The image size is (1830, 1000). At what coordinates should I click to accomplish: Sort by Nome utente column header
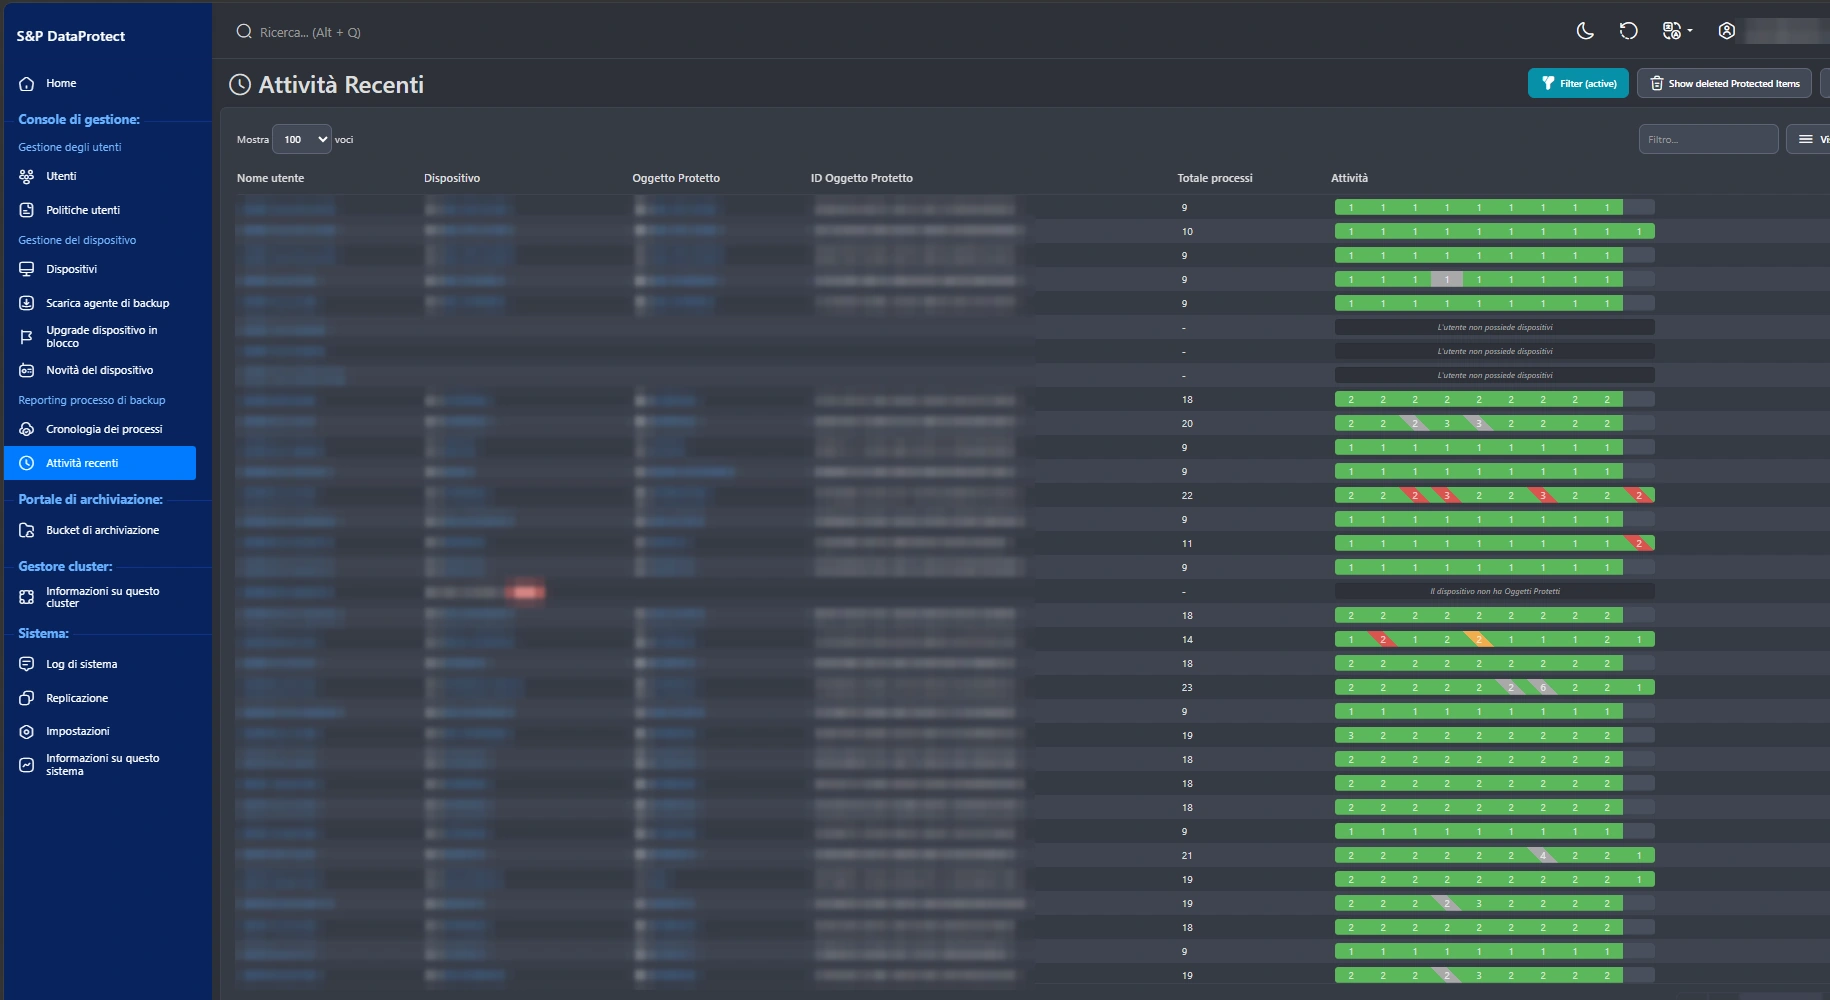click(271, 178)
